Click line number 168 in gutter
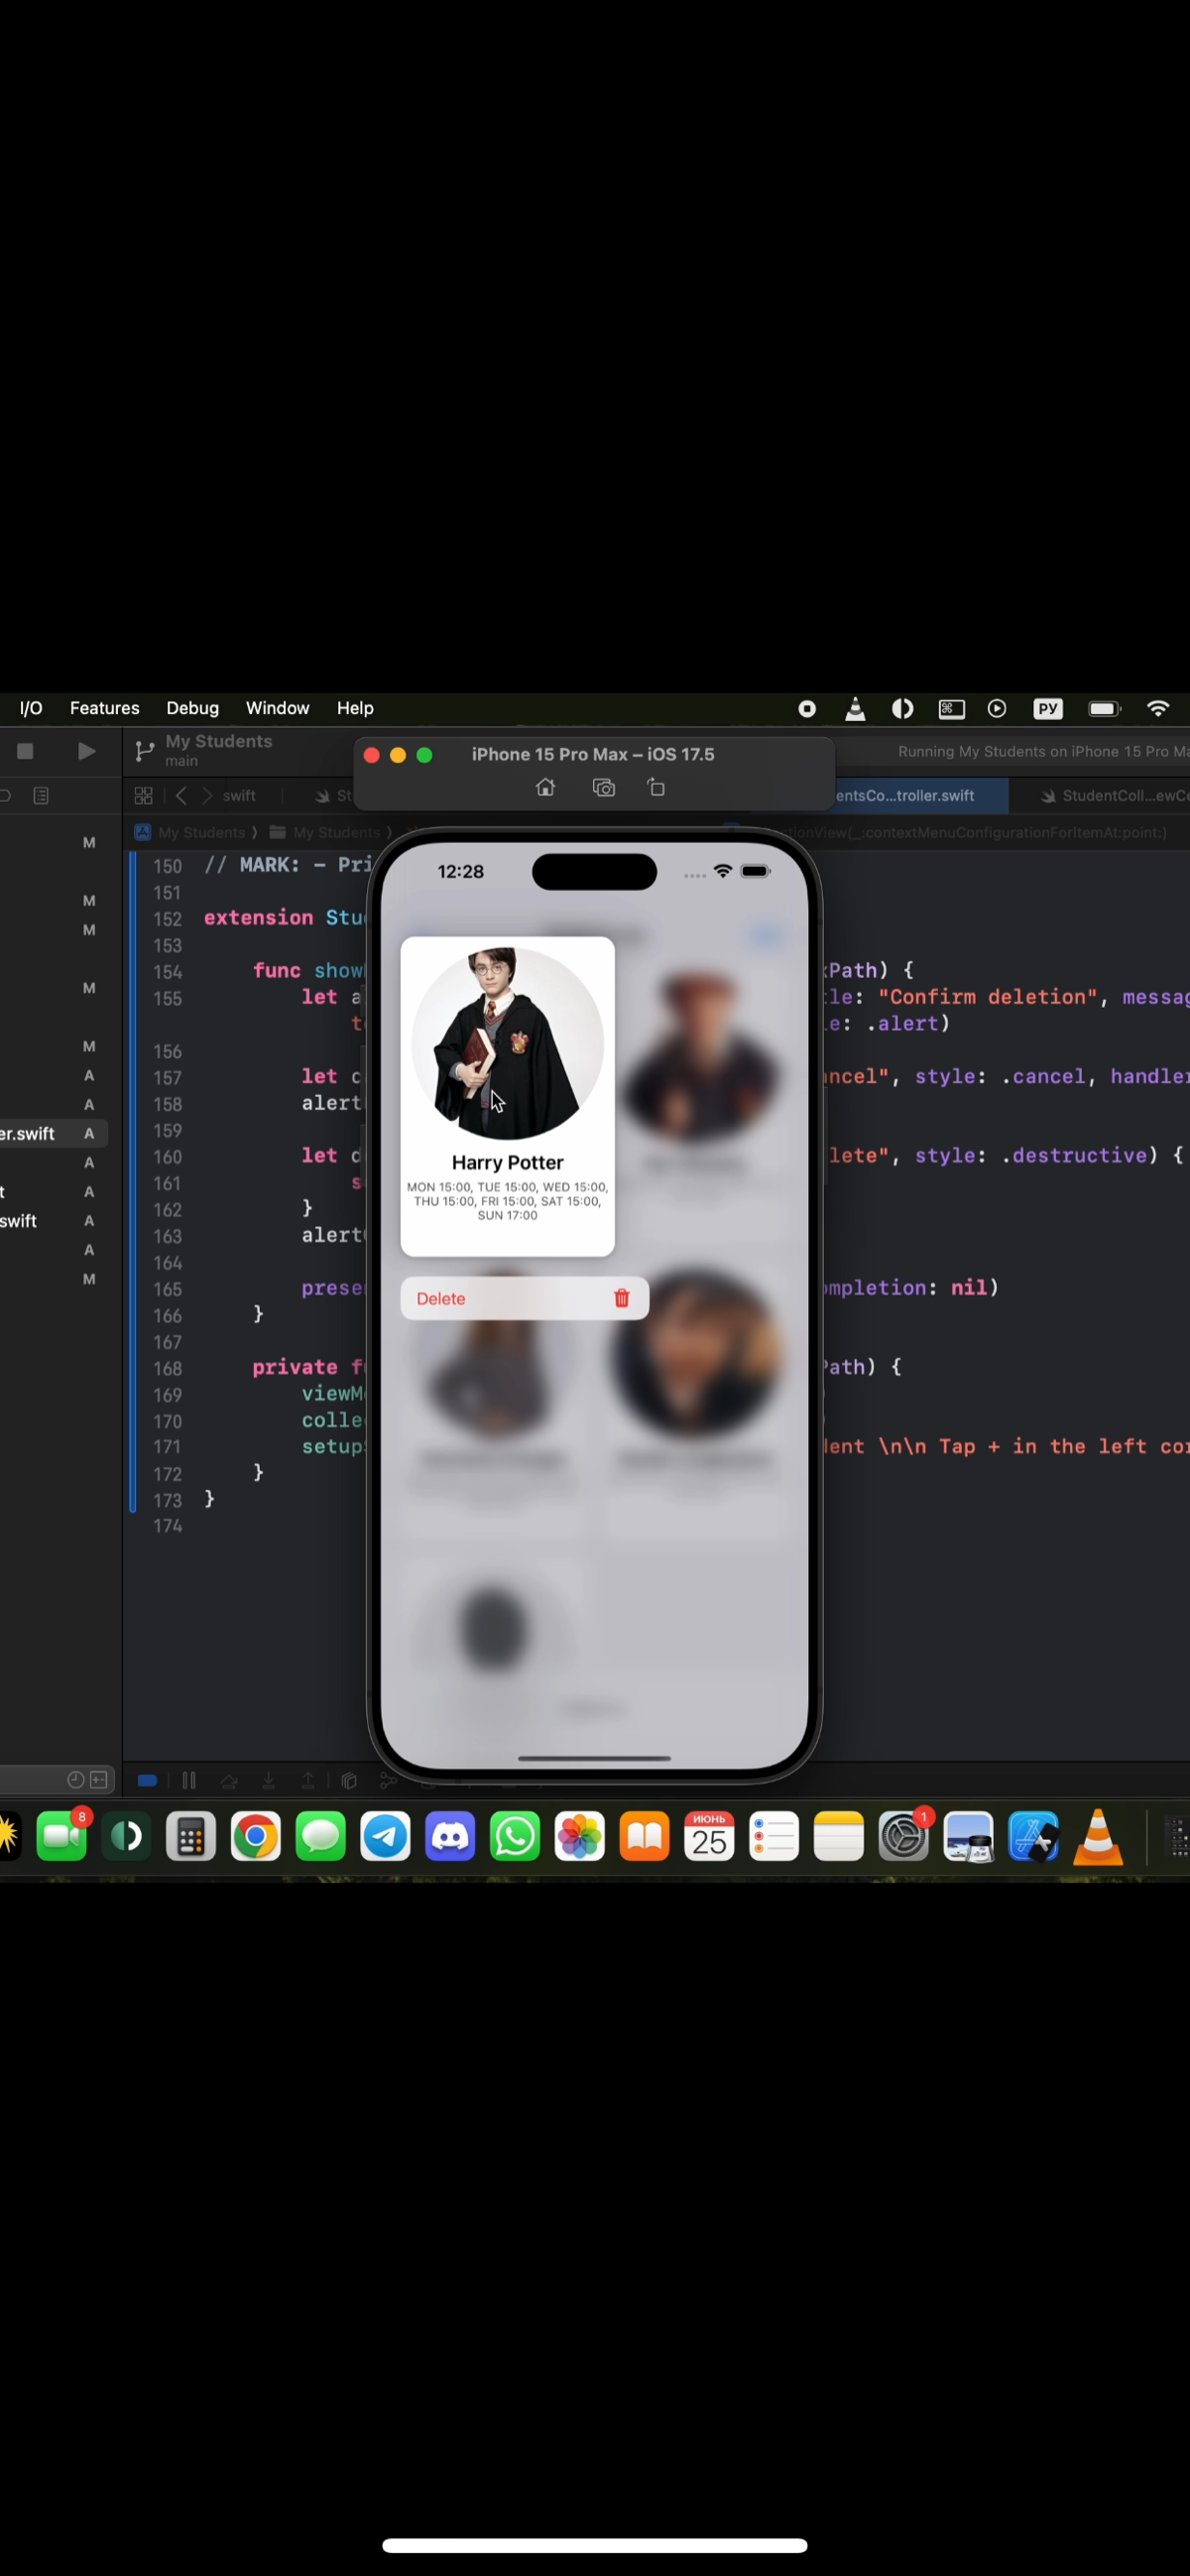 click(167, 1368)
